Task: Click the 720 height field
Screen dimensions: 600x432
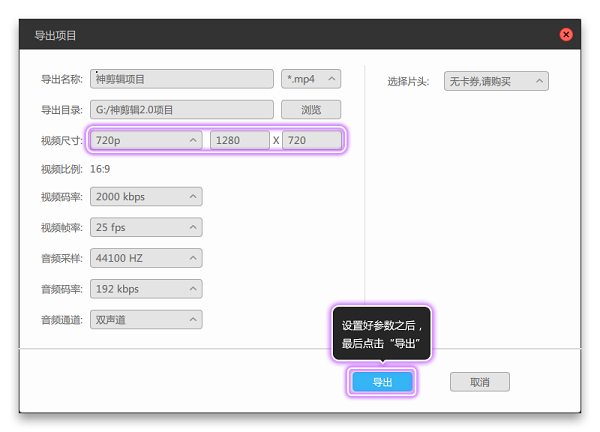Action: (x=311, y=140)
